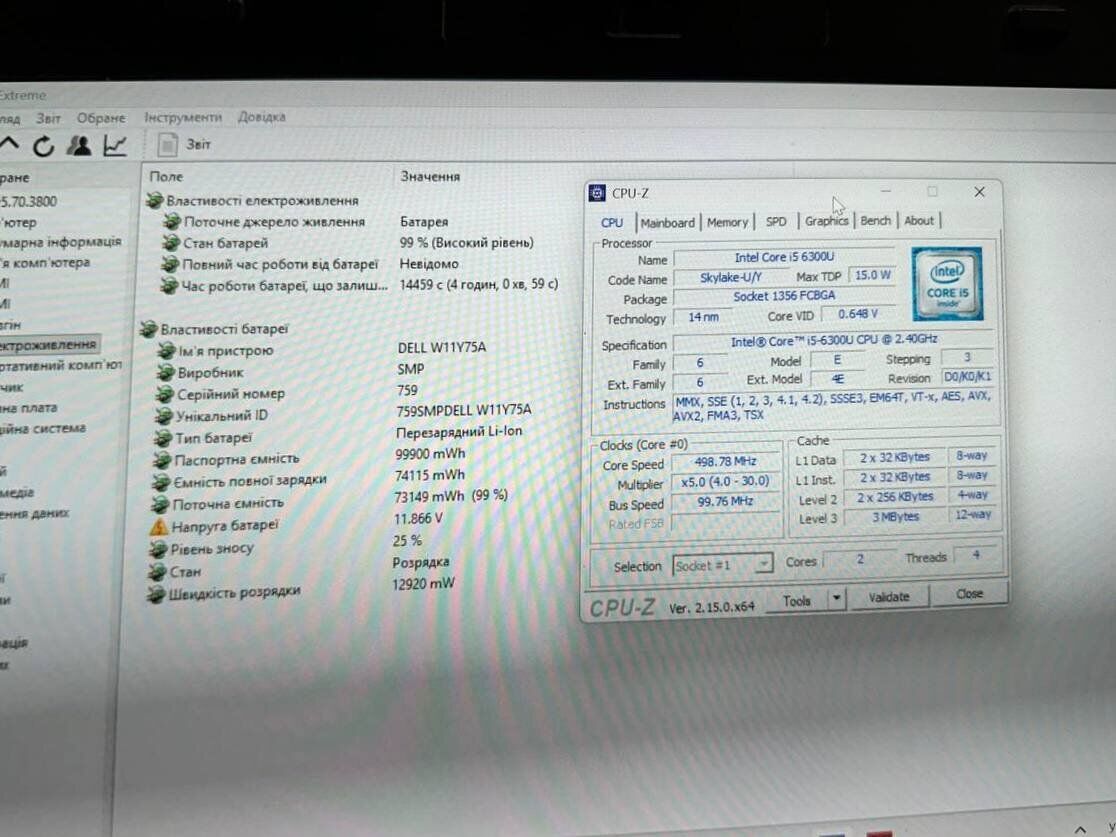Open the Інструменти menu

[182, 117]
